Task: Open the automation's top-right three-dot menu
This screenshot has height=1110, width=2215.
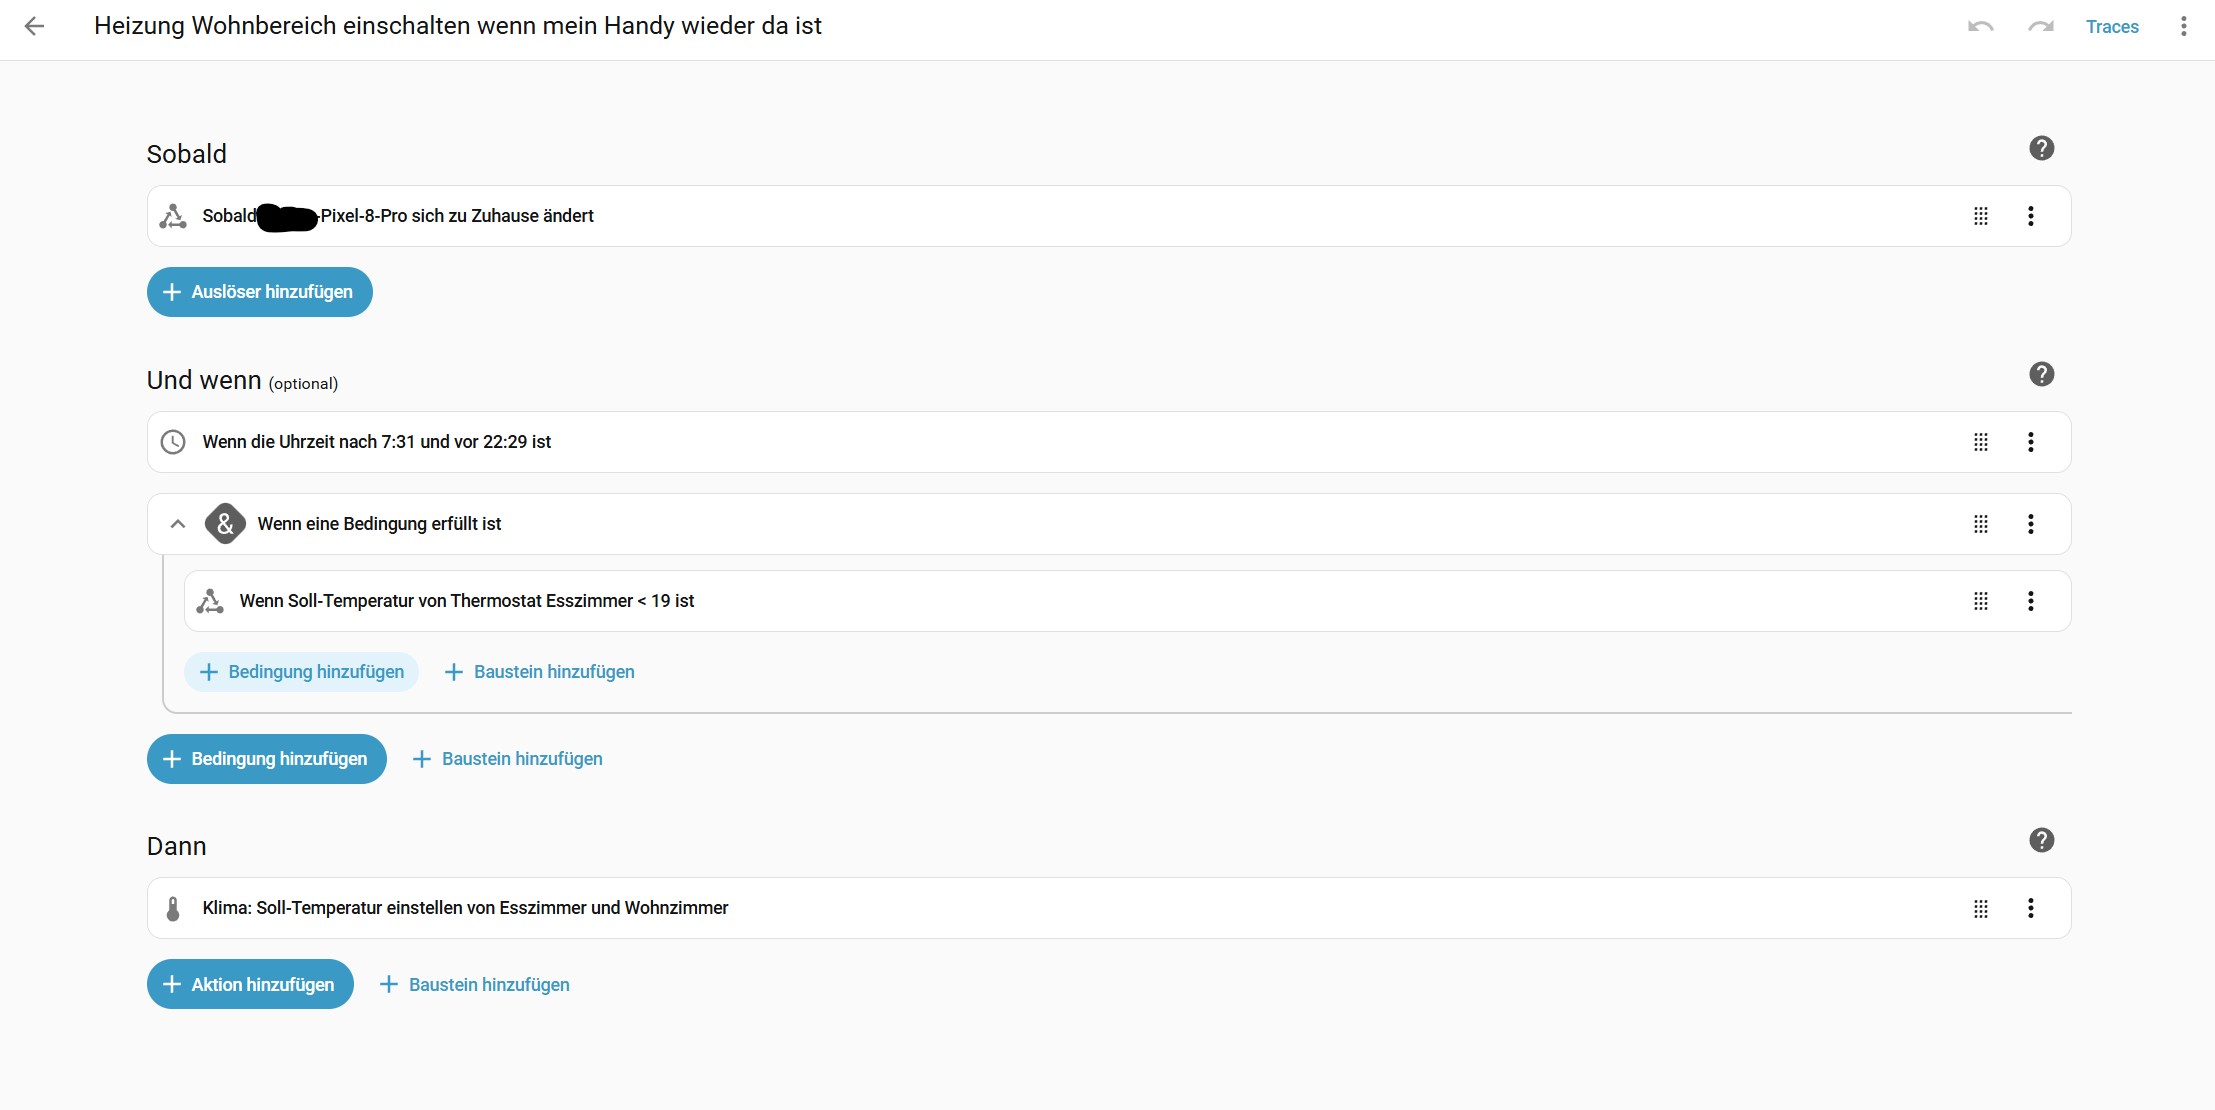Action: click(2183, 27)
